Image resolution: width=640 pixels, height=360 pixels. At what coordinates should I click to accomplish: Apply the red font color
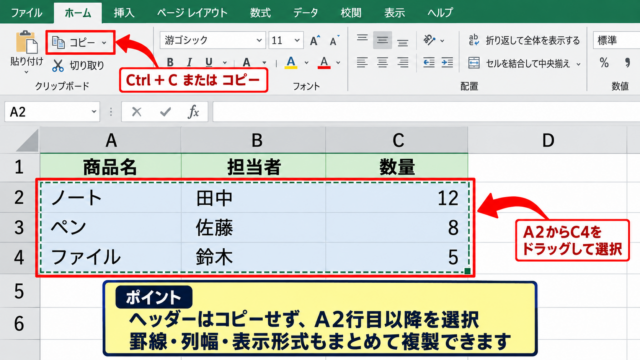[324, 63]
